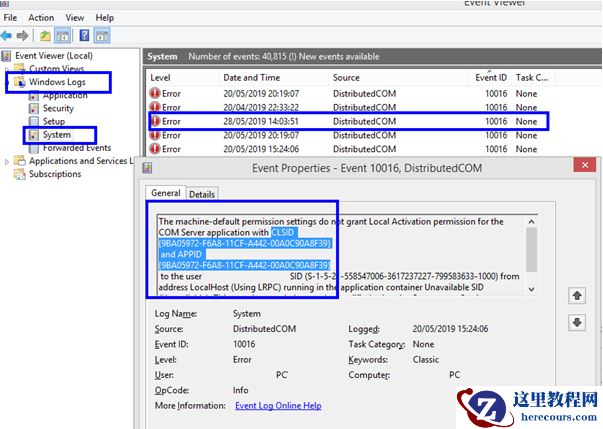Open the Setup log
Viewport: 603px width, 429px height.
54,121
